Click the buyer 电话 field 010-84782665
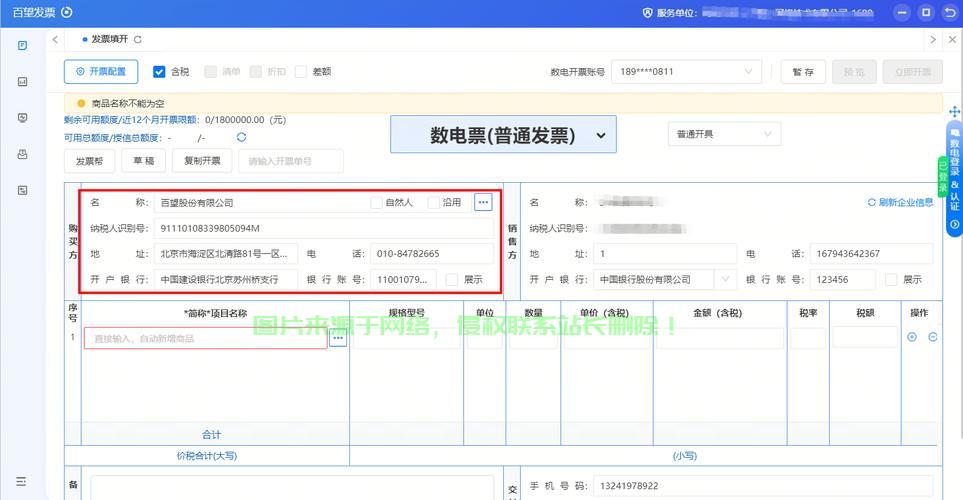The height and width of the screenshot is (500, 963). [432, 254]
